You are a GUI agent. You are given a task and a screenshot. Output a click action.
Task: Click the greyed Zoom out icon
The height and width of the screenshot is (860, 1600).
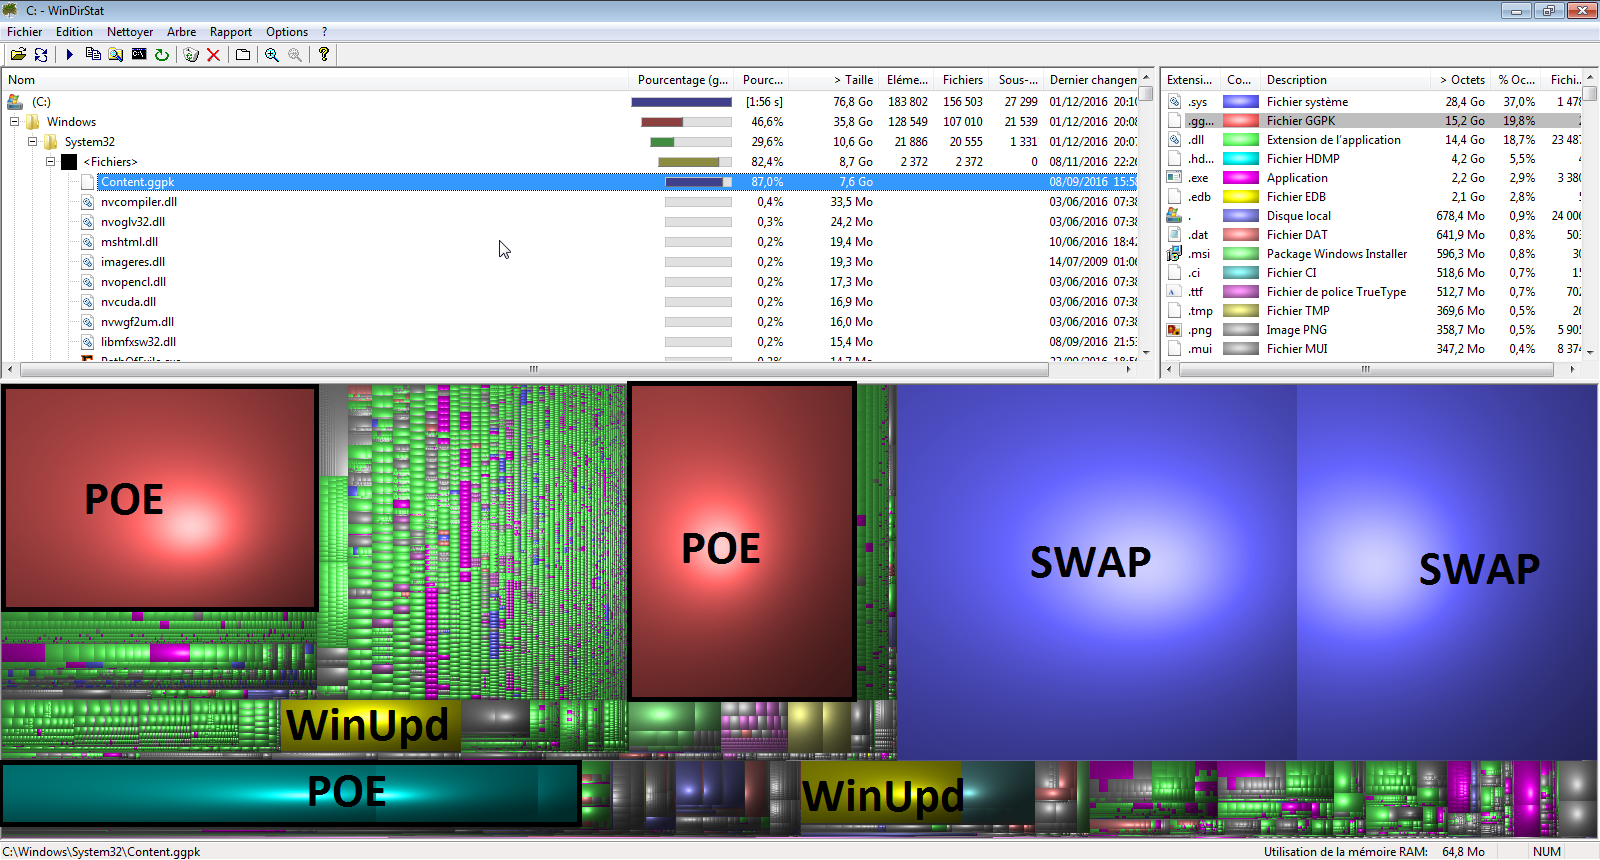click(x=295, y=55)
